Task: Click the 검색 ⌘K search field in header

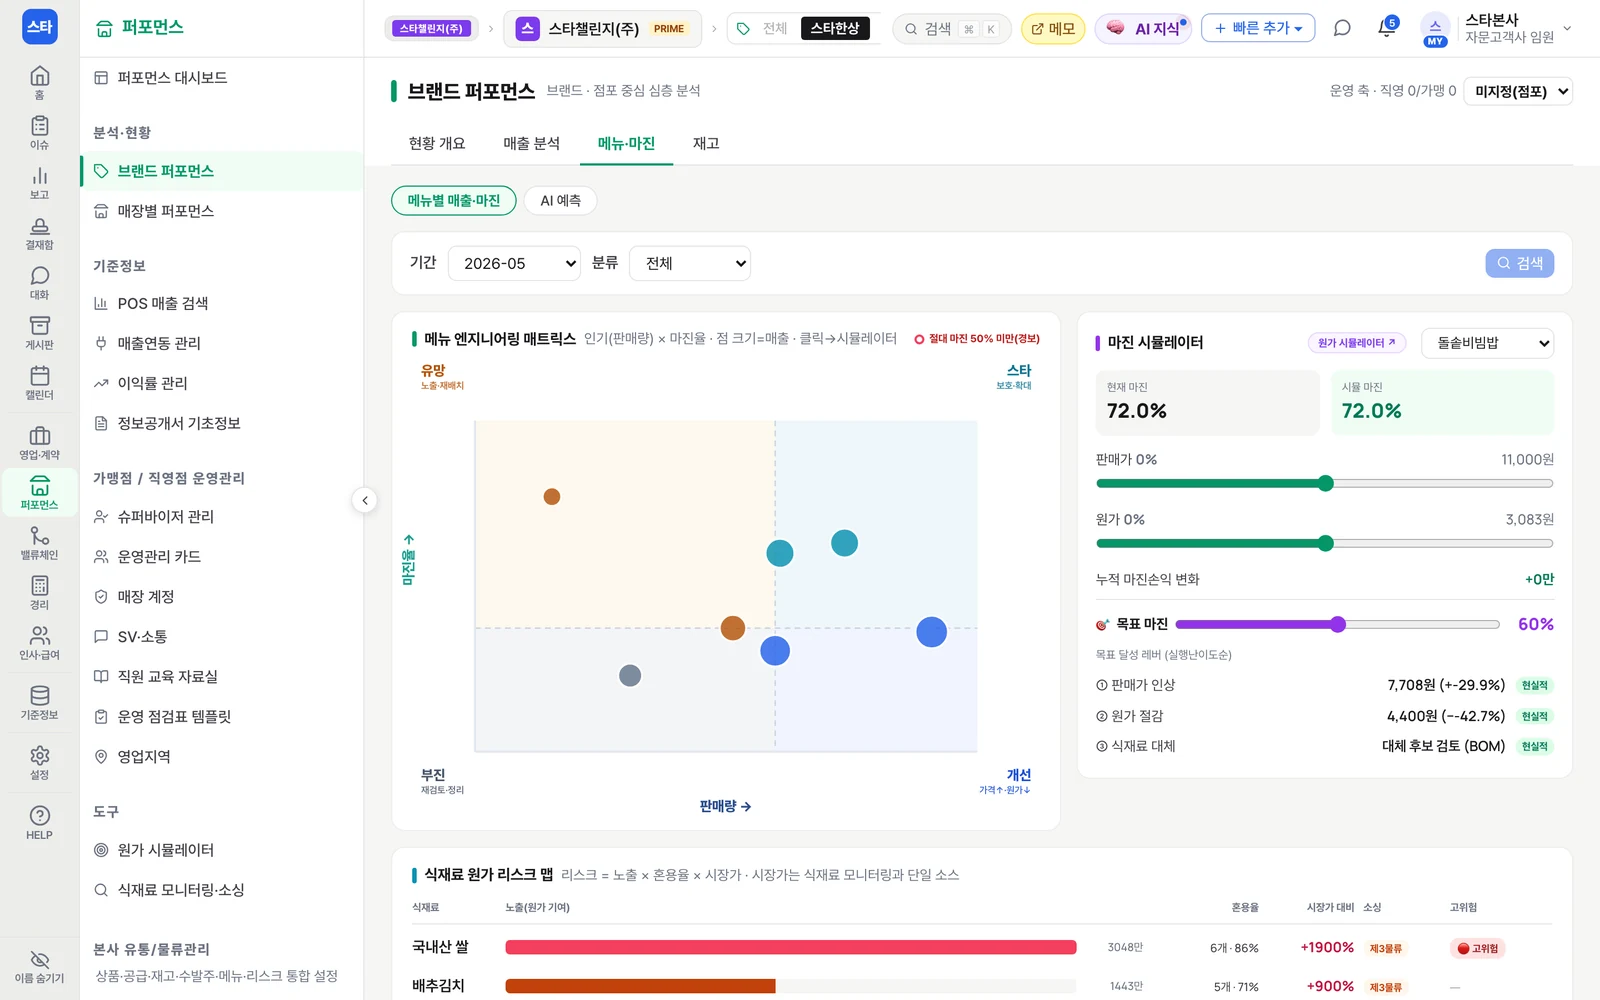Action: point(951,29)
